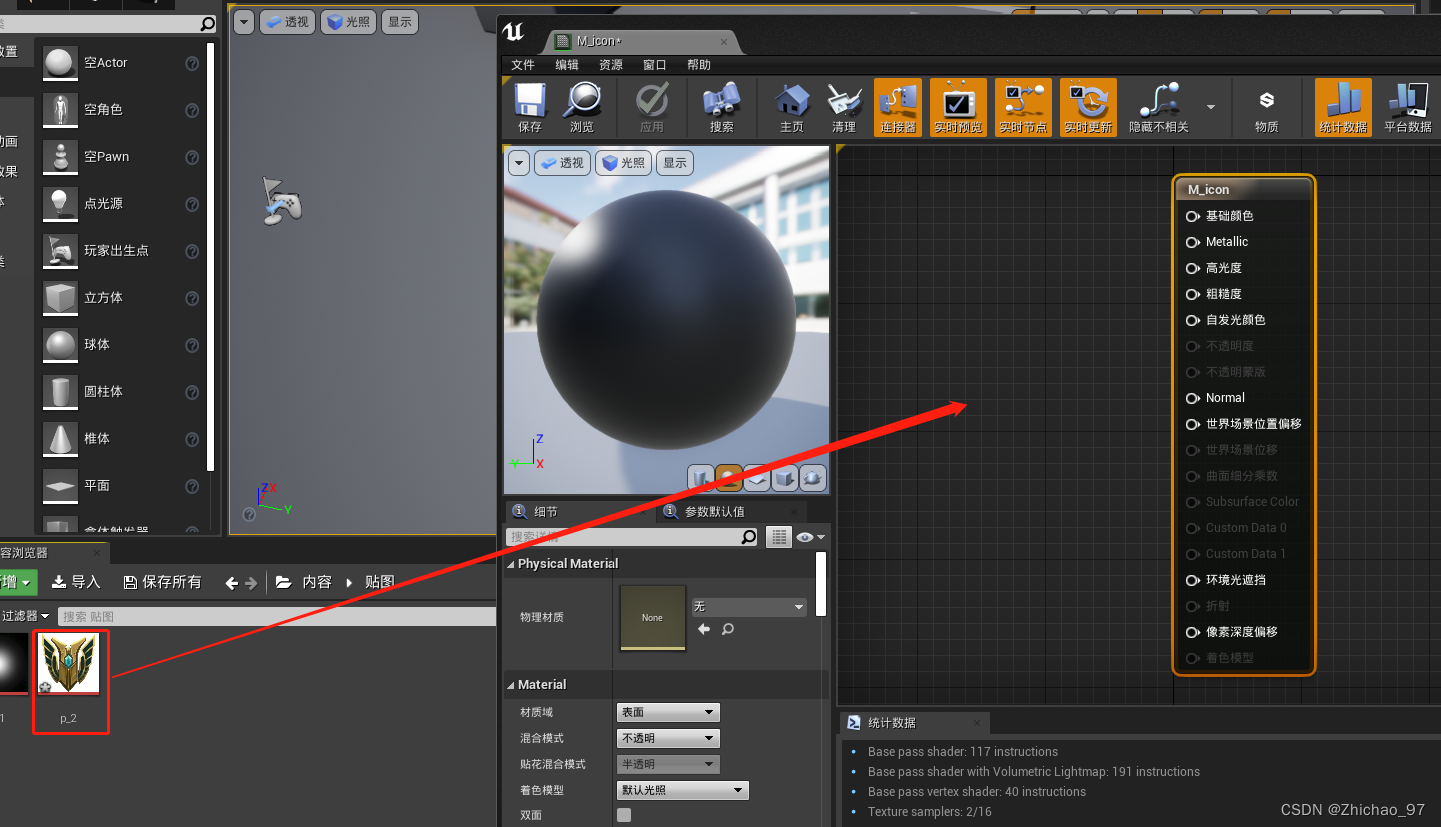Click the 物理材质 None thumbnail swatch

pos(653,618)
